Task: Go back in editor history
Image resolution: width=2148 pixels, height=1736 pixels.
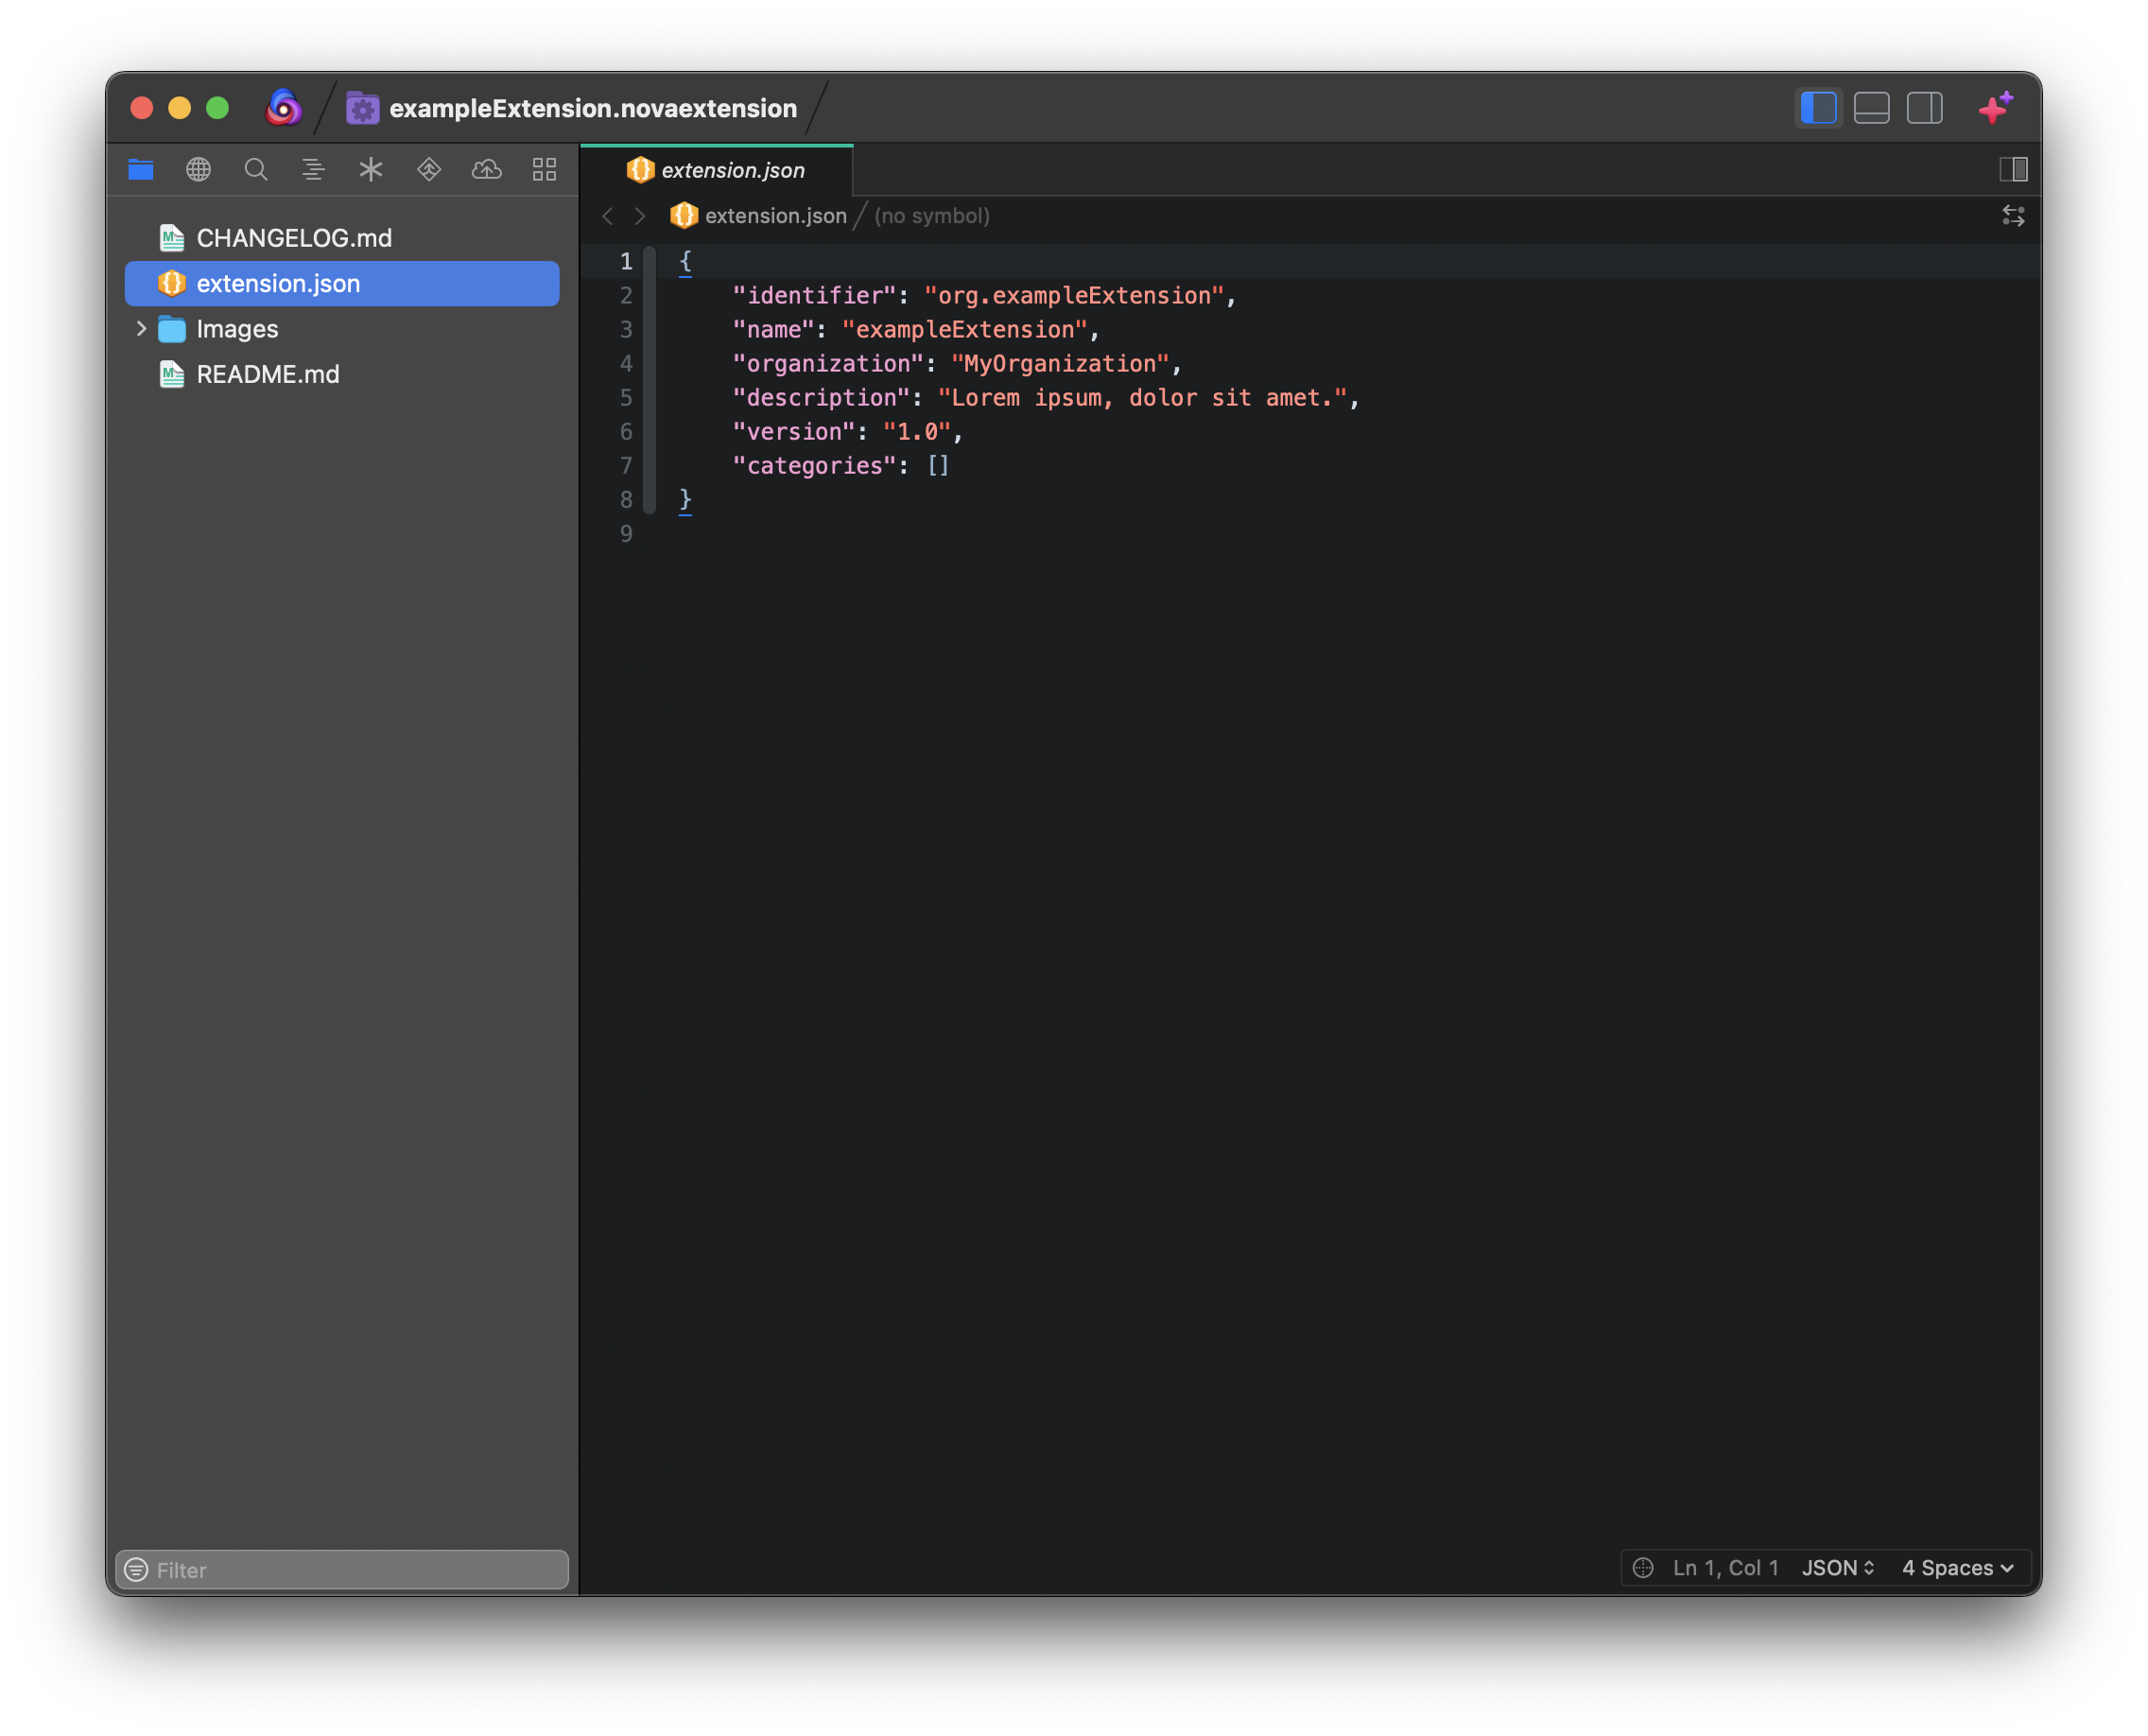Action: pos(608,216)
